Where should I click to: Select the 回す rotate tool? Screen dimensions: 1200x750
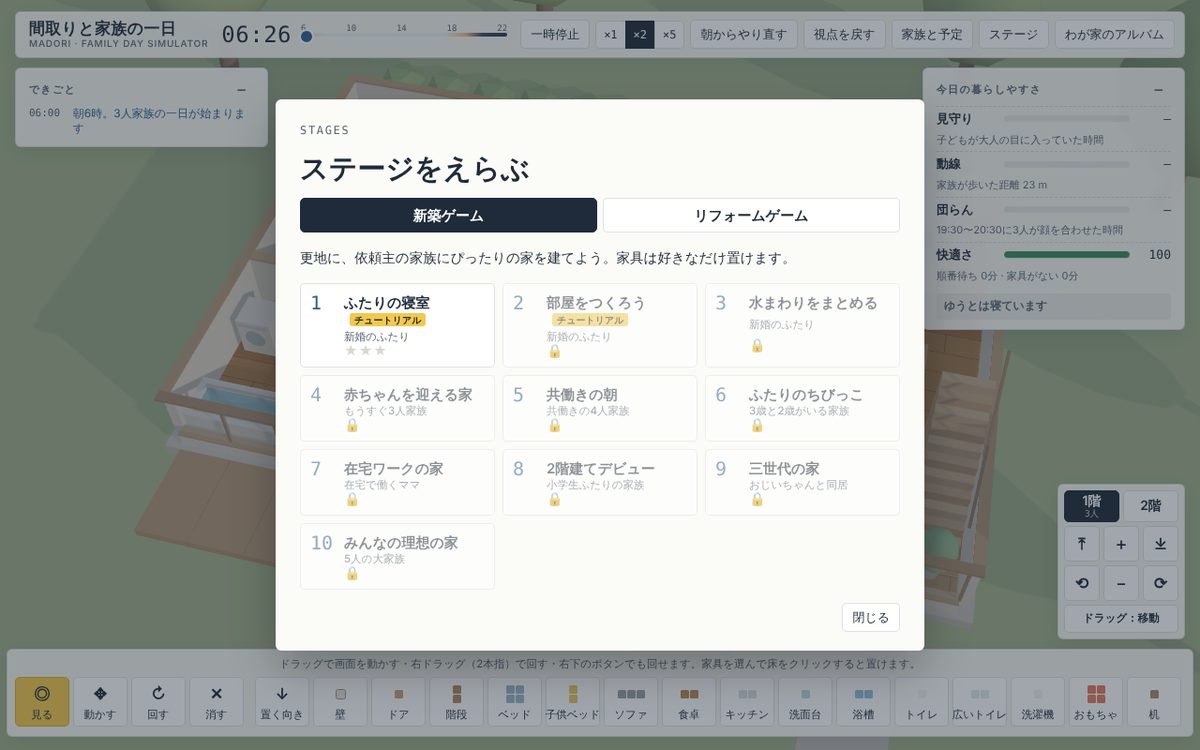click(158, 702)
